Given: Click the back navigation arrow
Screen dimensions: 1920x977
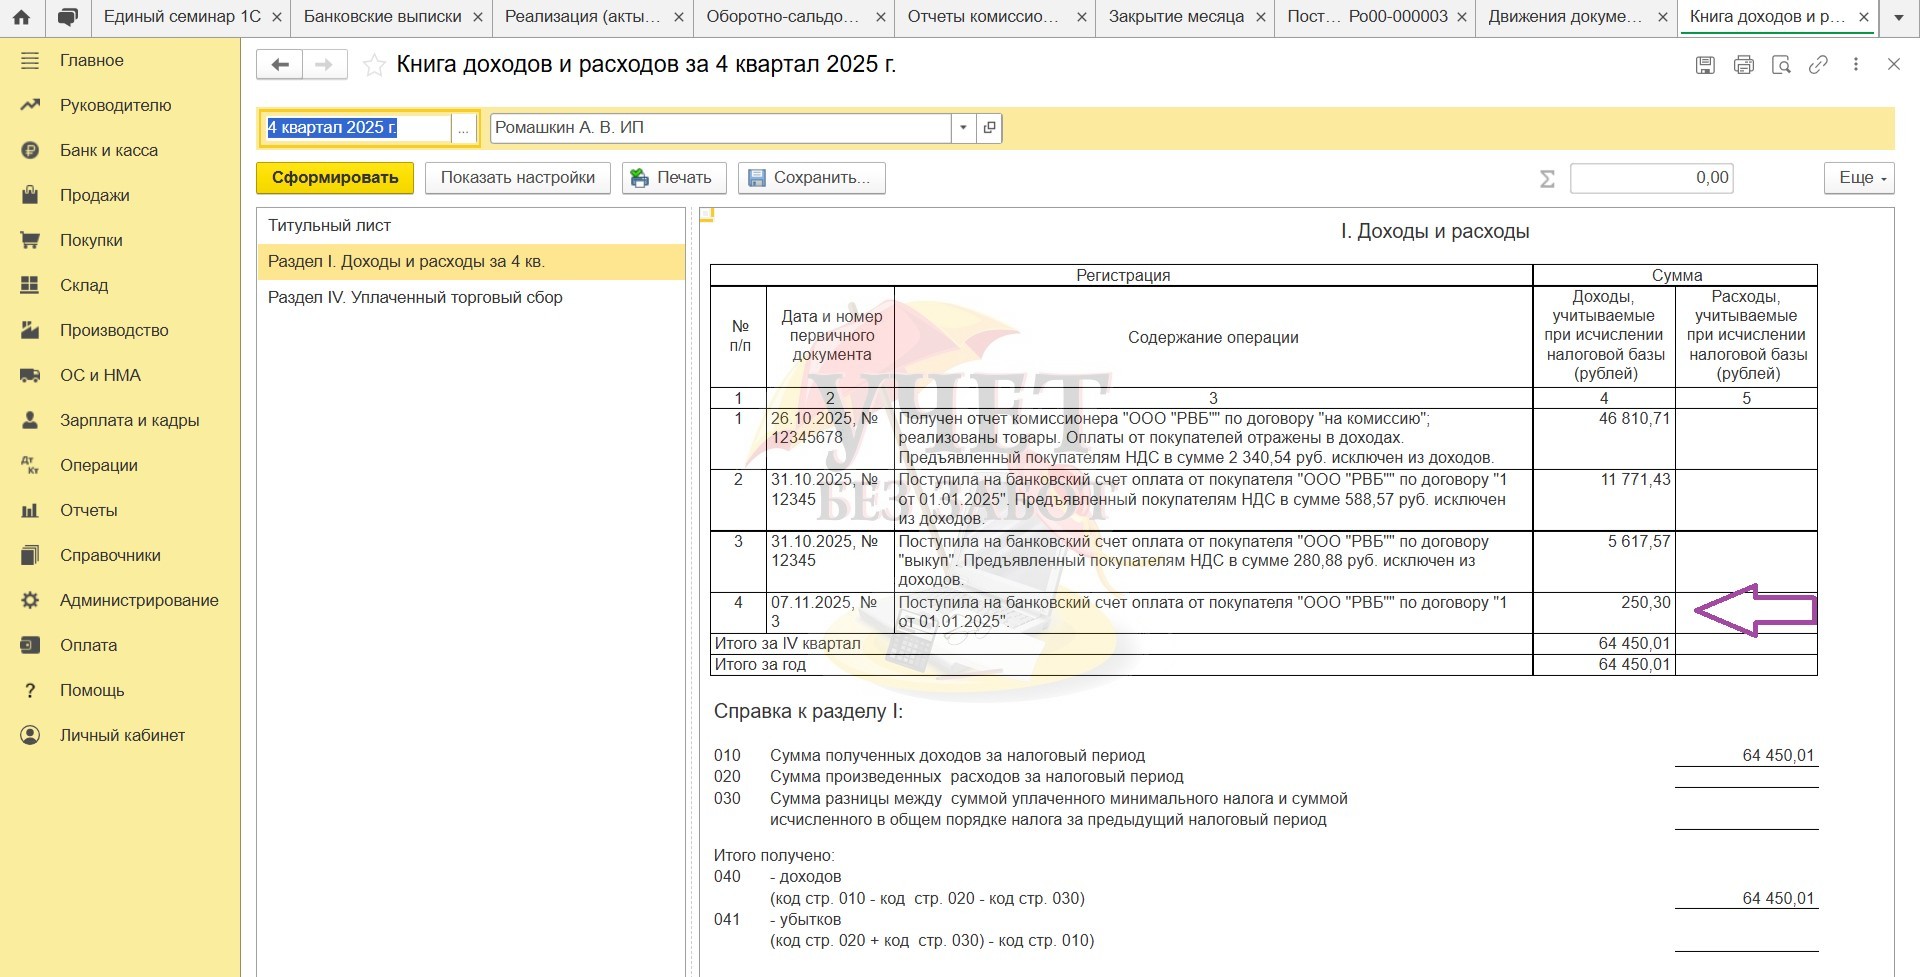Looking at the screenshot, I should 280,65.
